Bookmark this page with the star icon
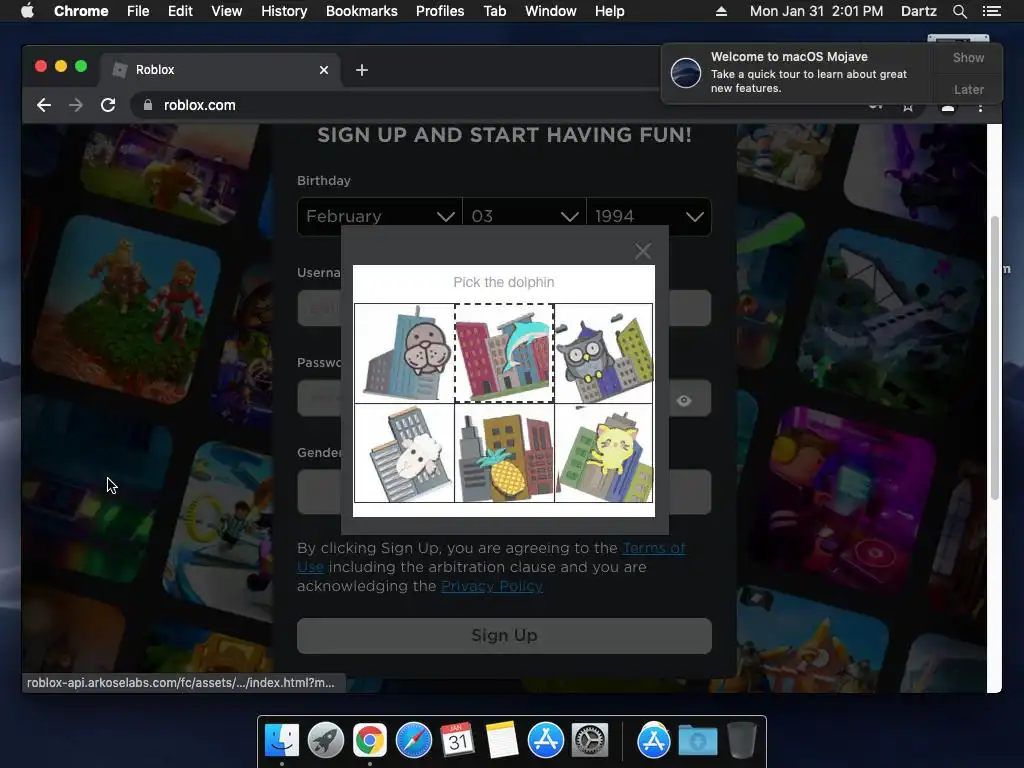 click(x=908, y=106)
